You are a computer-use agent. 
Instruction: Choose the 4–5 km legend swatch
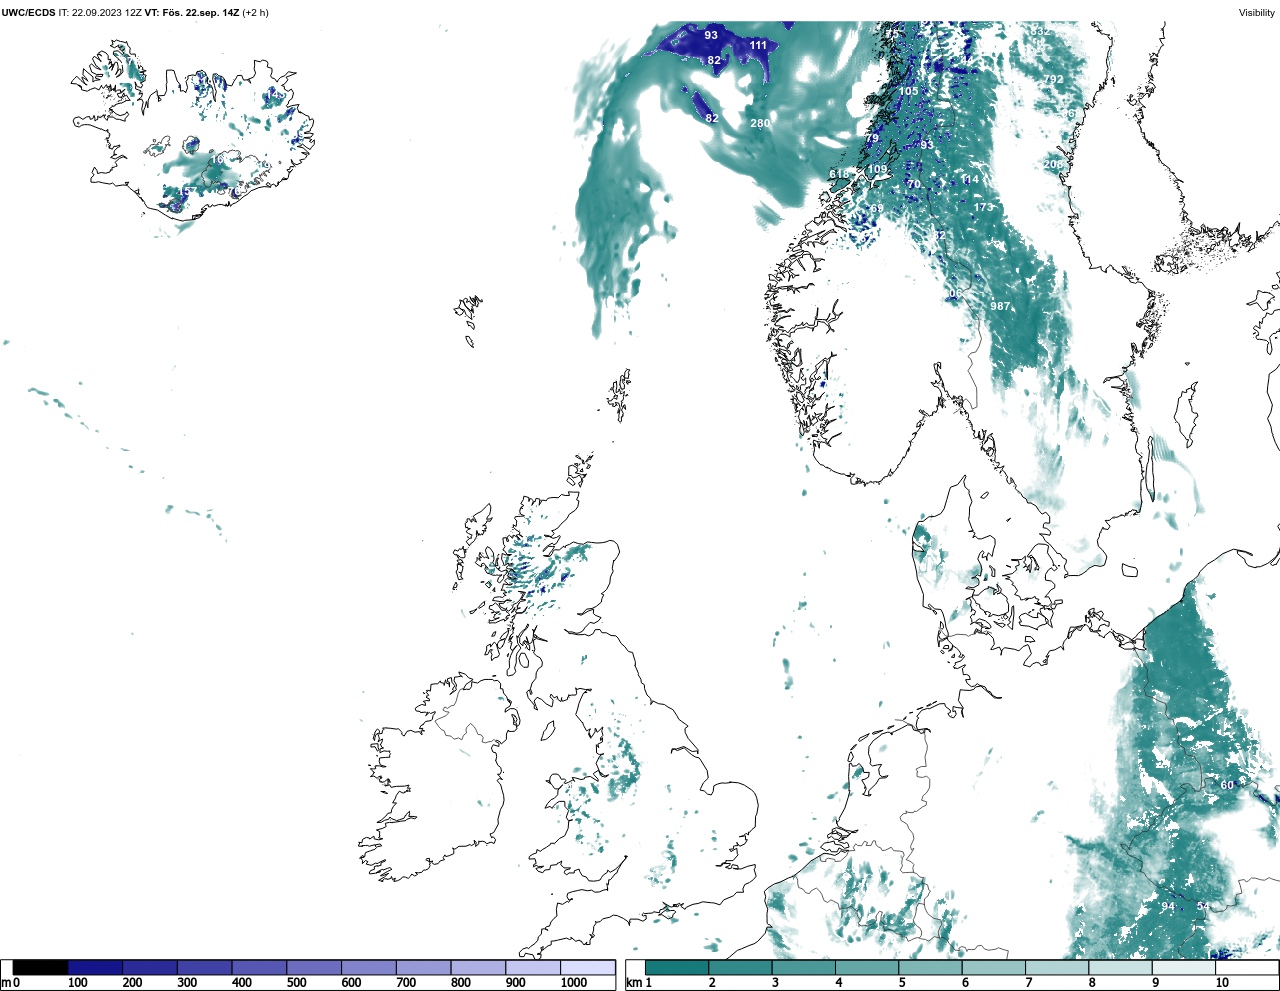[867, 968]
